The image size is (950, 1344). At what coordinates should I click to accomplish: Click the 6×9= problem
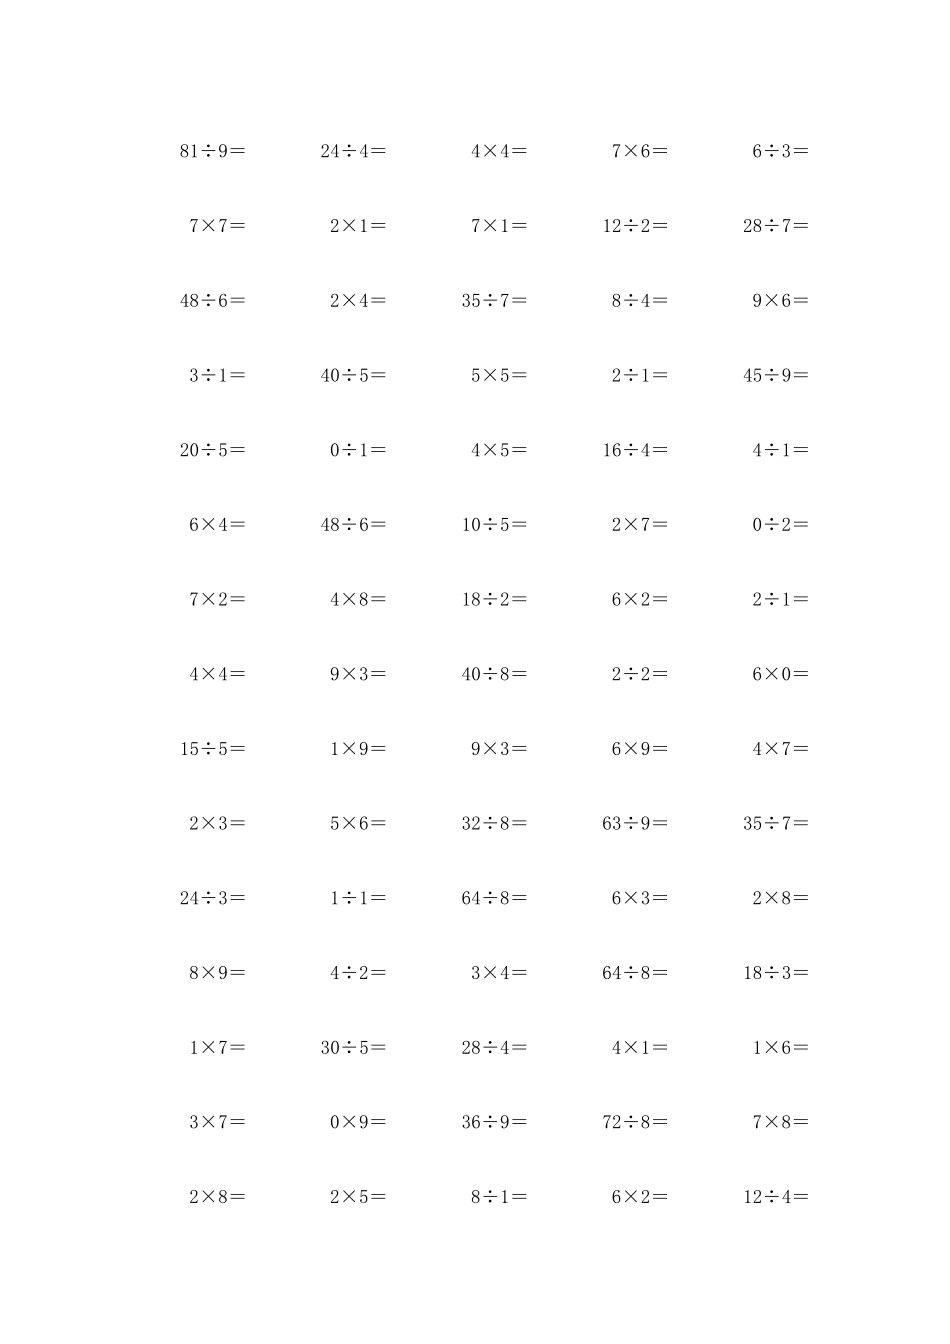[x=640, y=749]
